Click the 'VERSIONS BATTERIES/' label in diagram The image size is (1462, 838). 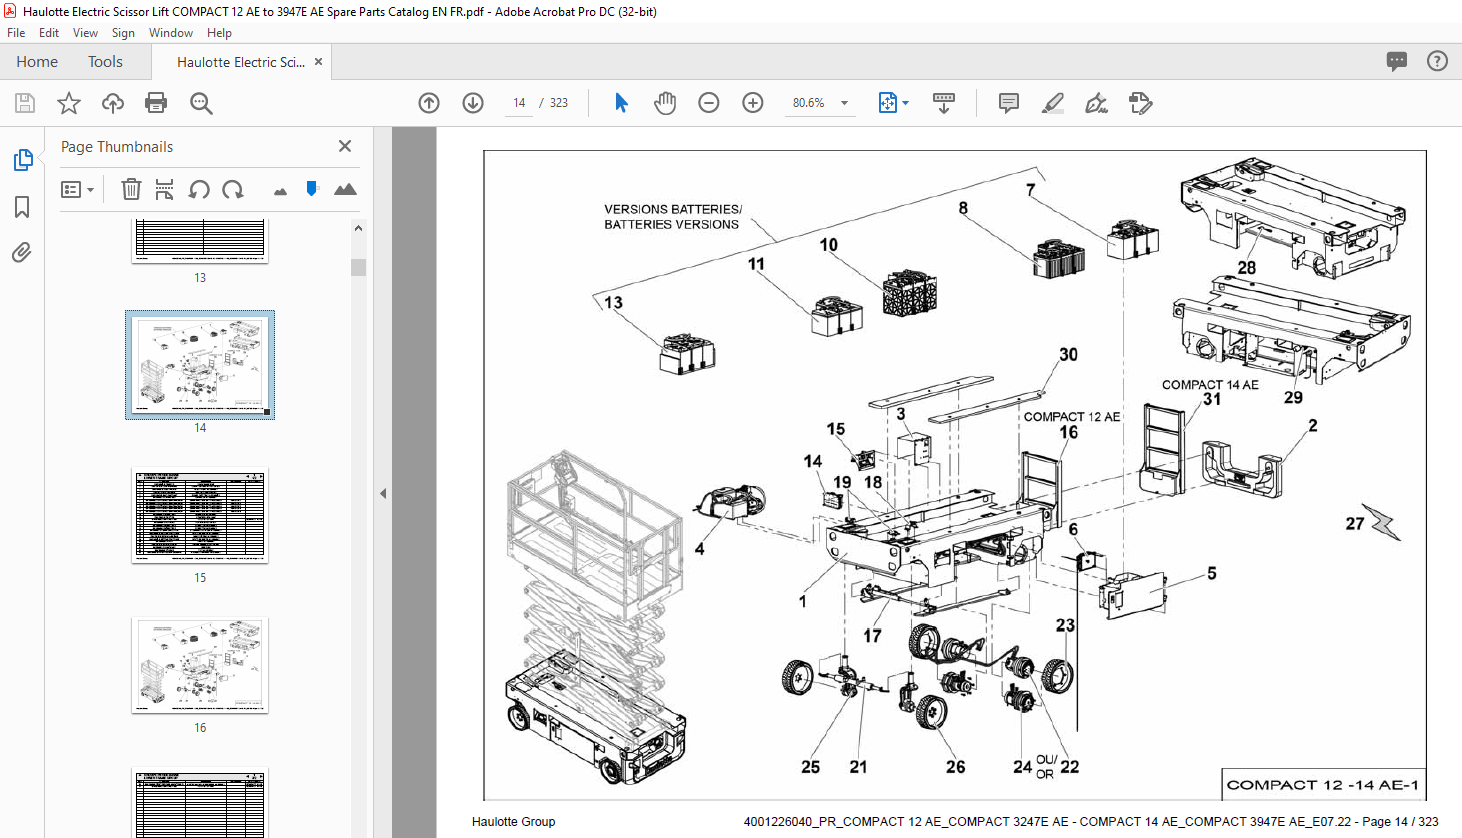coord(673,209)
